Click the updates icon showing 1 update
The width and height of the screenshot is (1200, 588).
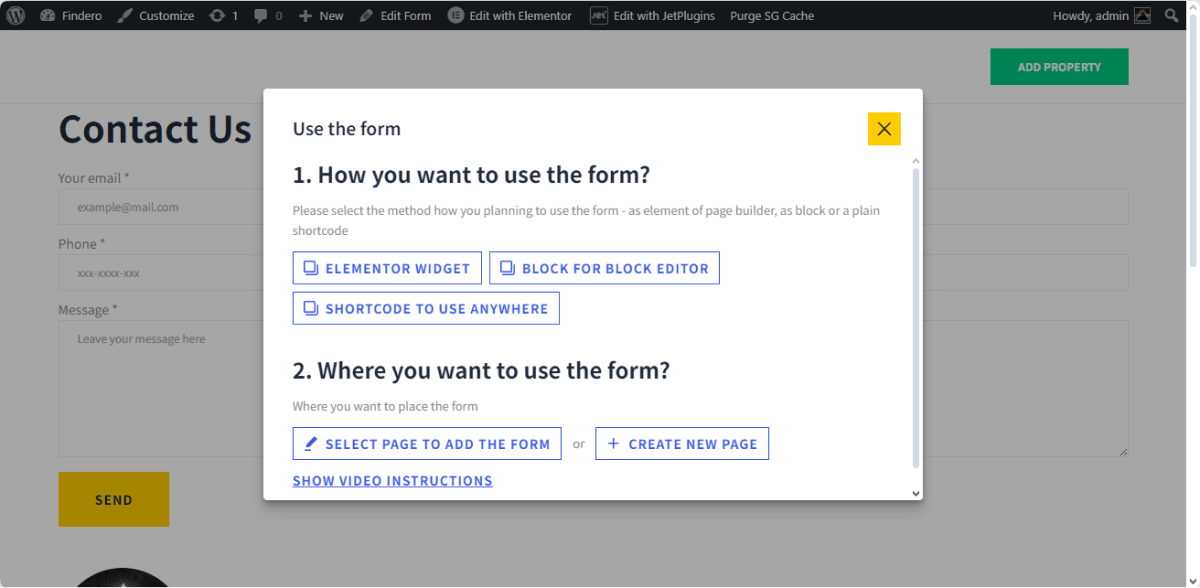(217, 15)
